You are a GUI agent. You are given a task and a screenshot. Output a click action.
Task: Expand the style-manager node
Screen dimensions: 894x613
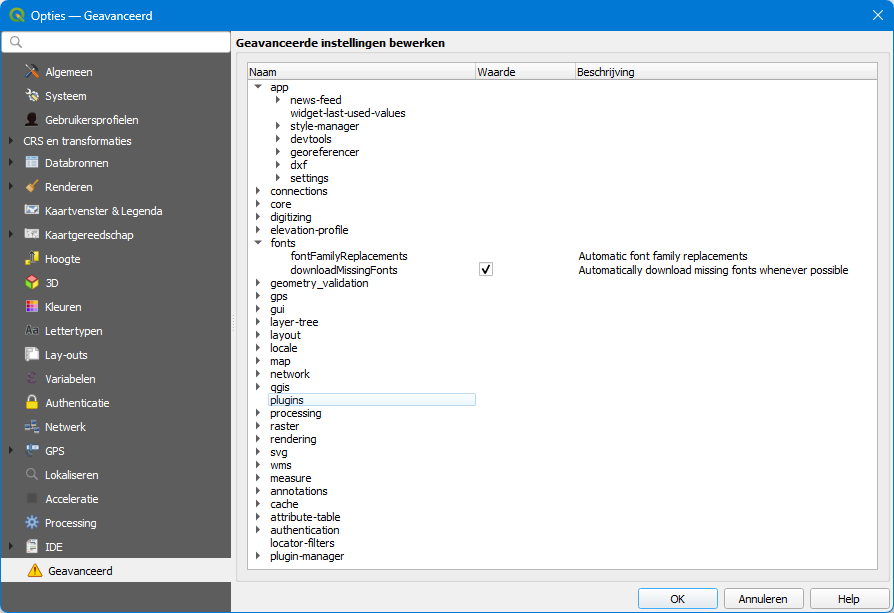(278, 125)
